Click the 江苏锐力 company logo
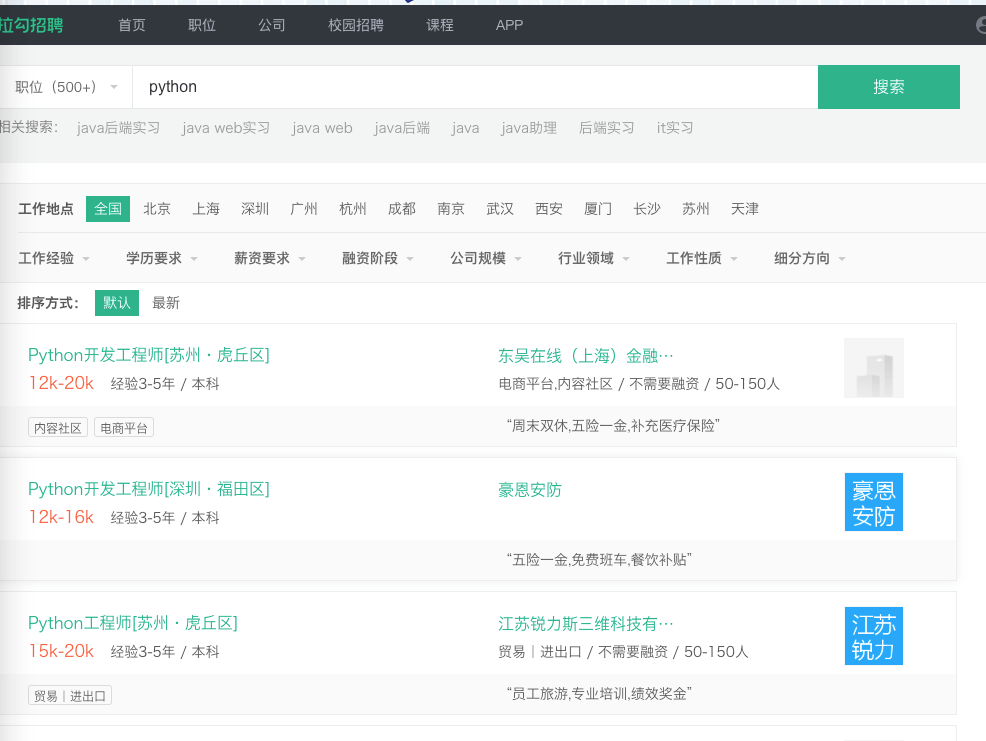This screenshot has height=741, width=986. [873, 636]
